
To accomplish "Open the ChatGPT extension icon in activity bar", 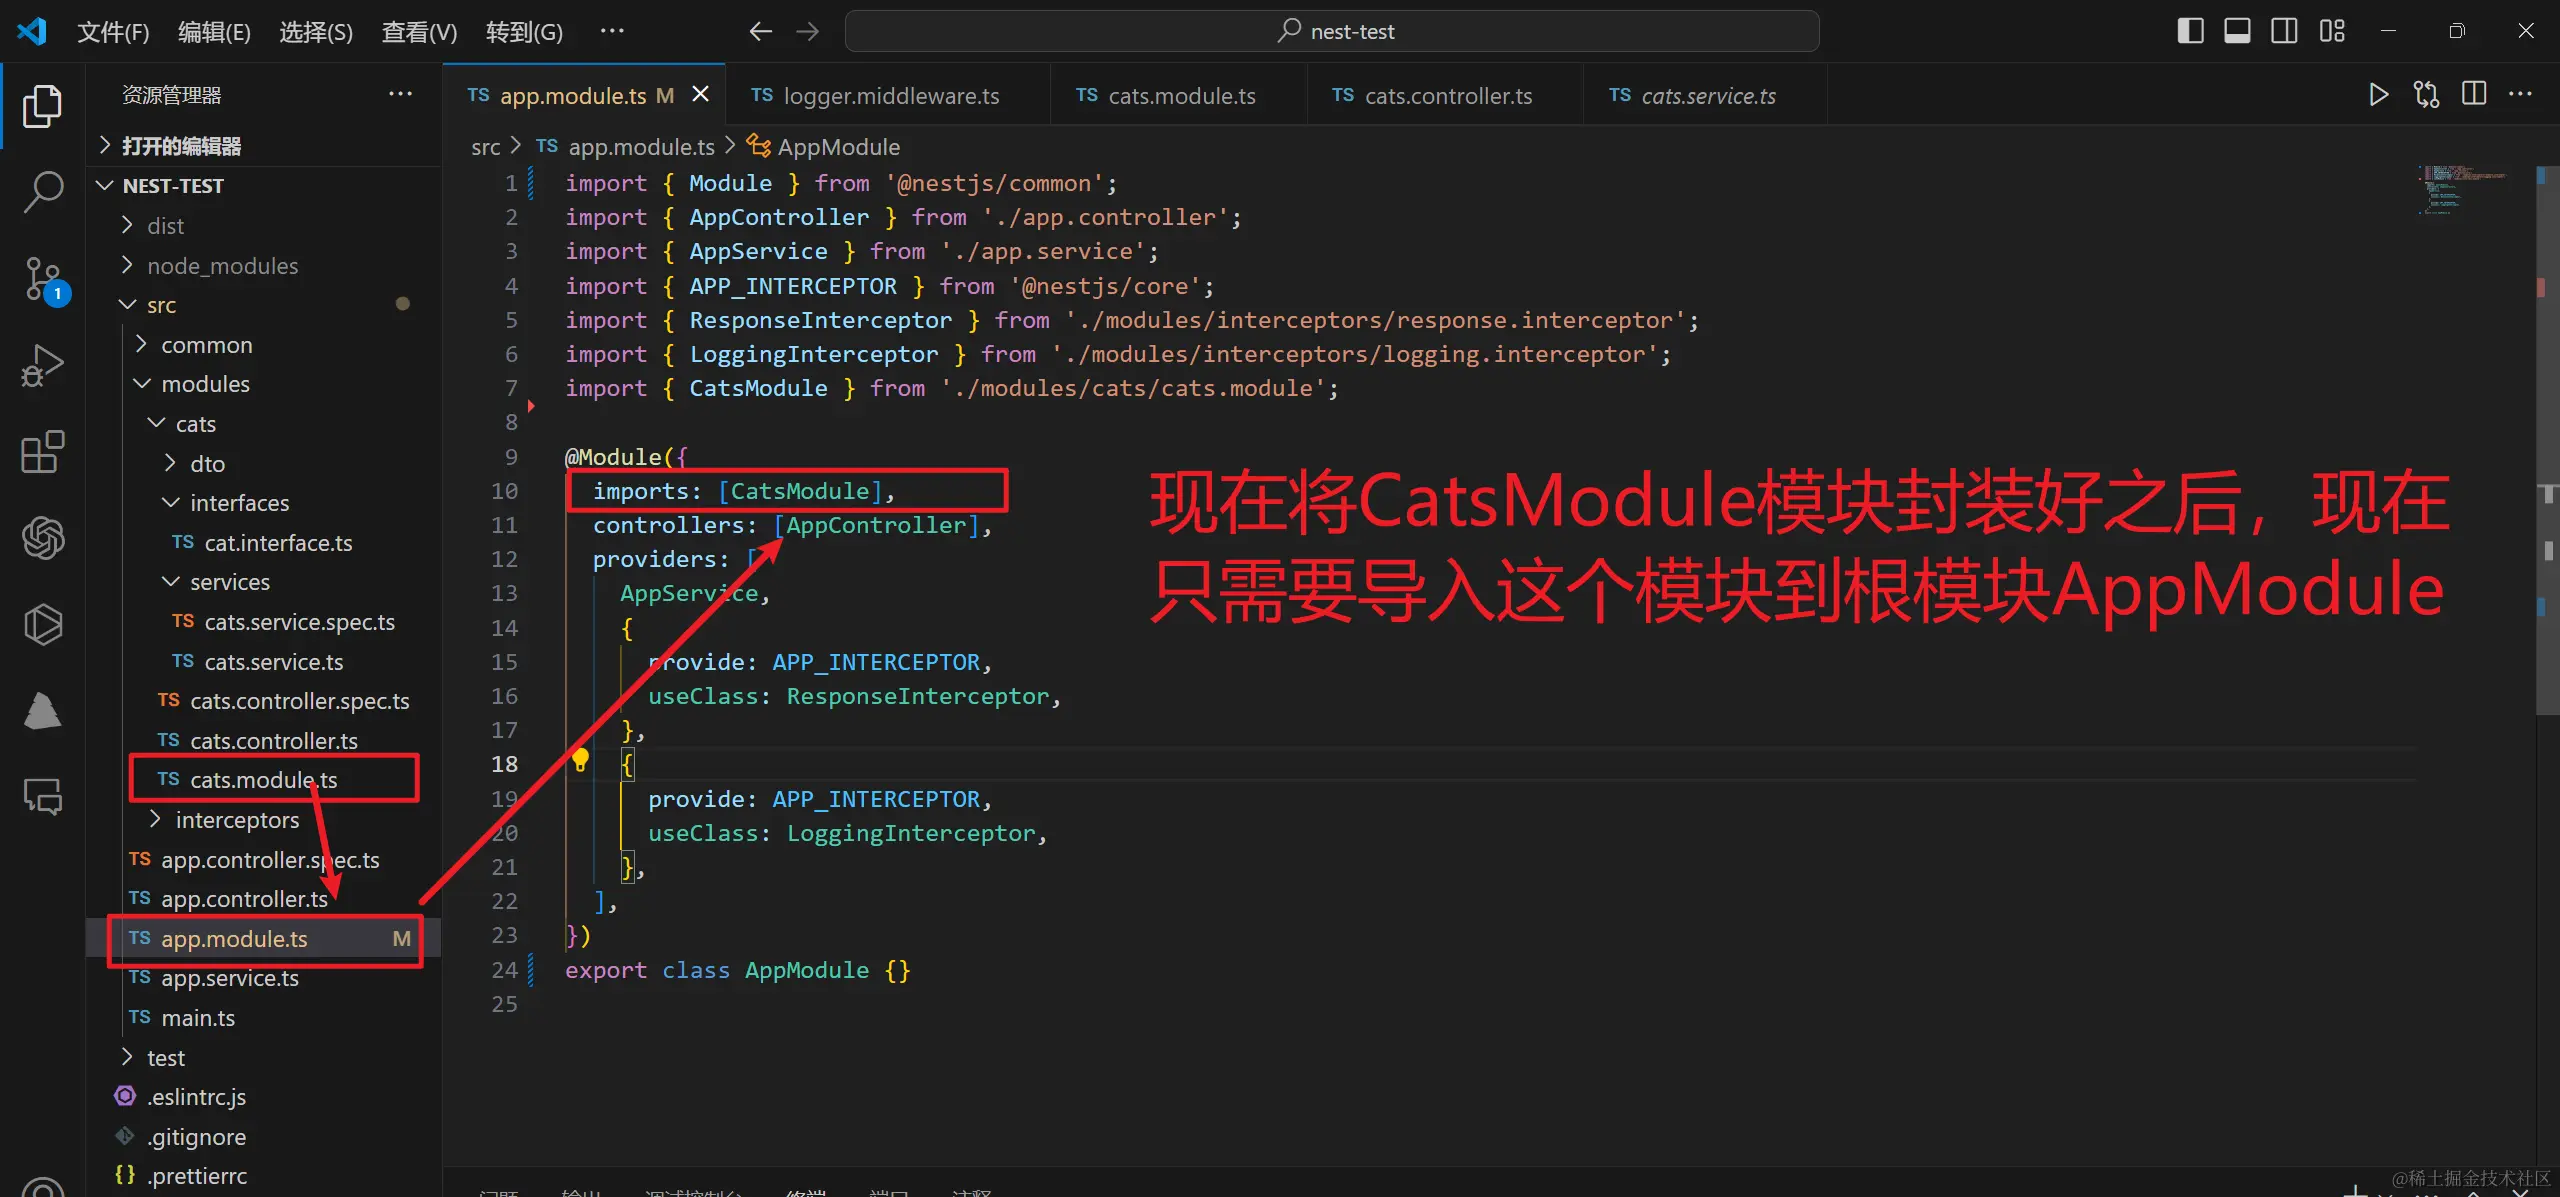I will (42, 538).
